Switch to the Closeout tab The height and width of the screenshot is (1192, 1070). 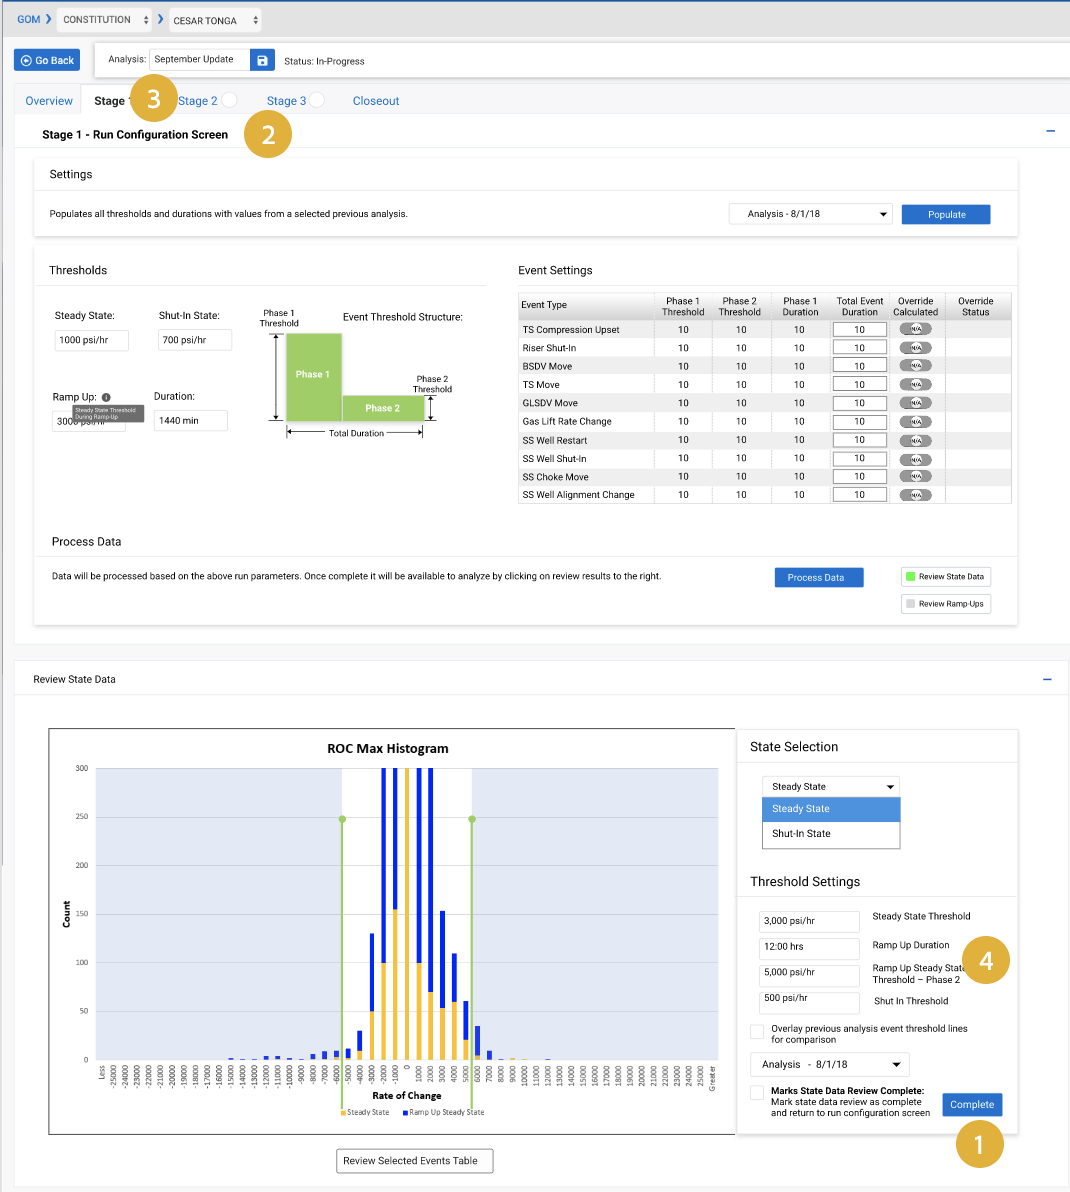(x=375, y=101)
